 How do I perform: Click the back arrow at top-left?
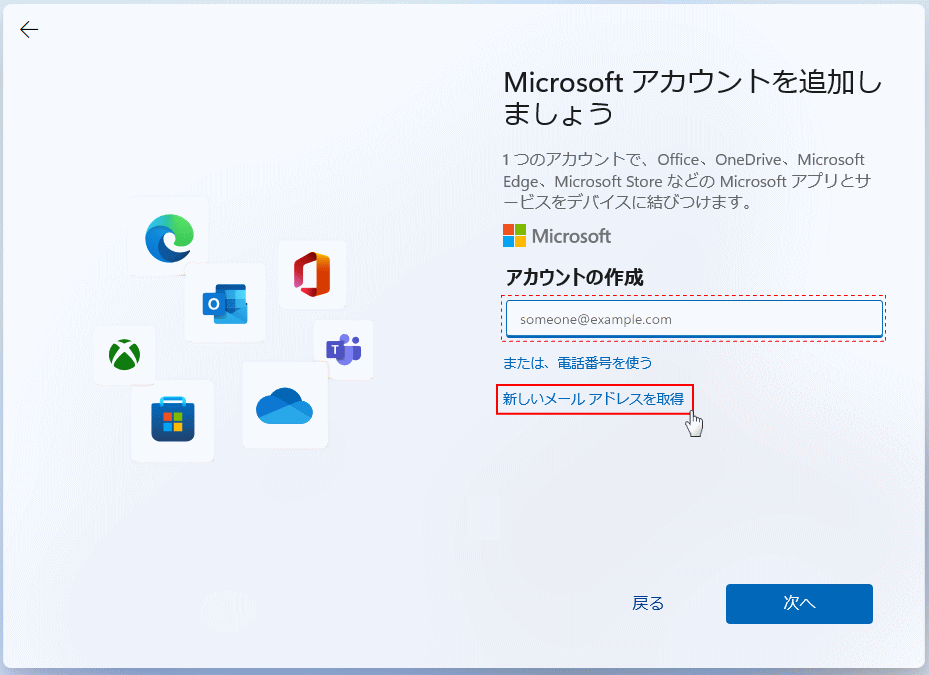(29, 30)
